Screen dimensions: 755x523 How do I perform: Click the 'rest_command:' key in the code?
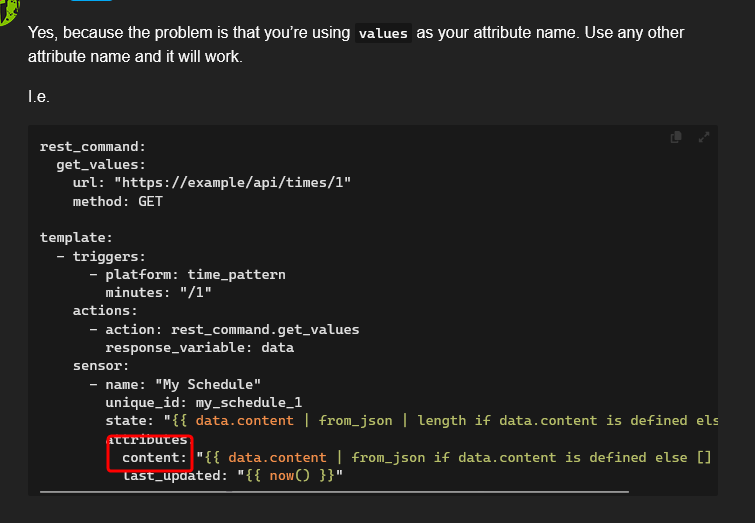click(x=93, y=147)
